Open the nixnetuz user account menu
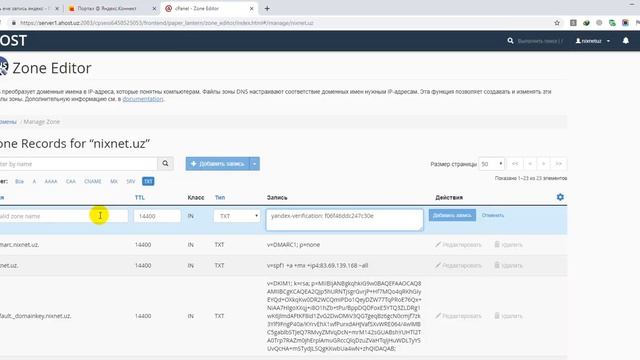 (x=593, y=41)
